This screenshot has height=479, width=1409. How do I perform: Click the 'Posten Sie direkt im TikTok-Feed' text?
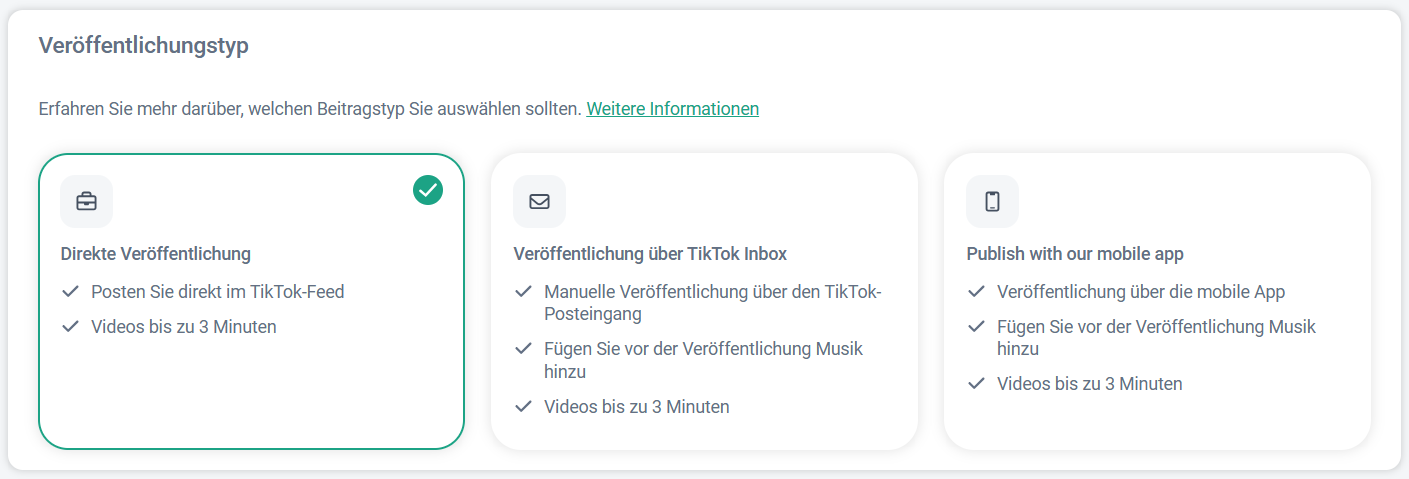(x=217, y=292)
